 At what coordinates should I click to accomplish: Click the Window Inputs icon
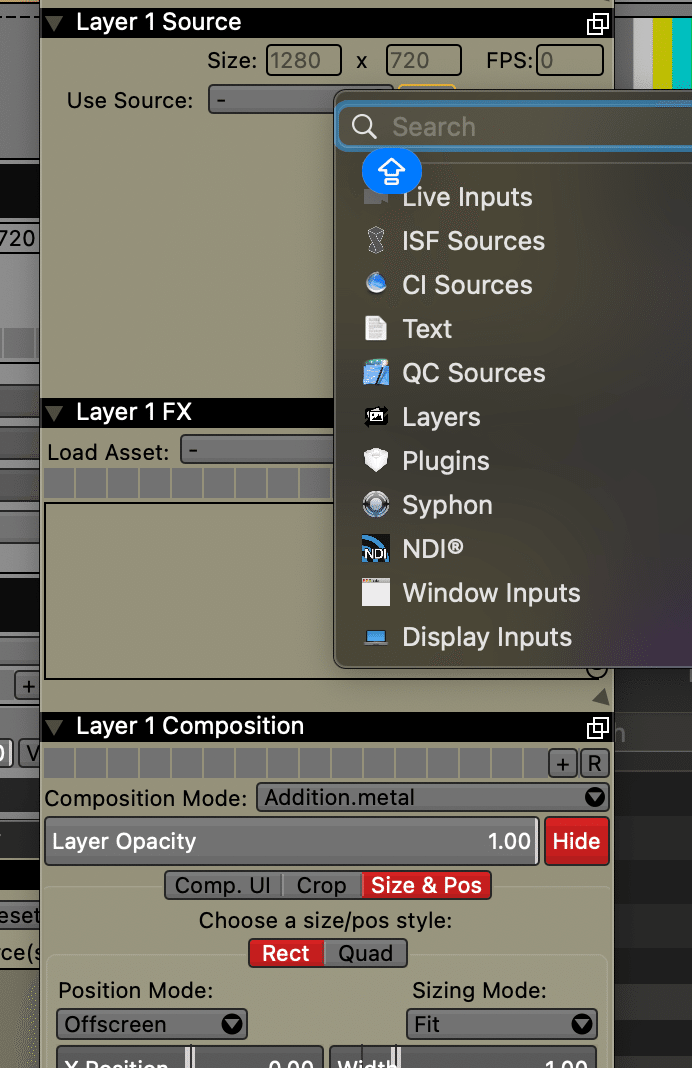(375, 592)
